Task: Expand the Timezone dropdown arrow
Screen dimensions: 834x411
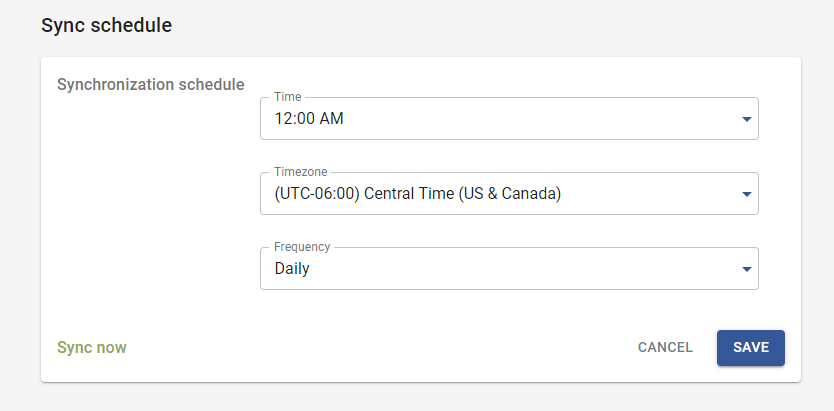Action: [x=746, y=195]
